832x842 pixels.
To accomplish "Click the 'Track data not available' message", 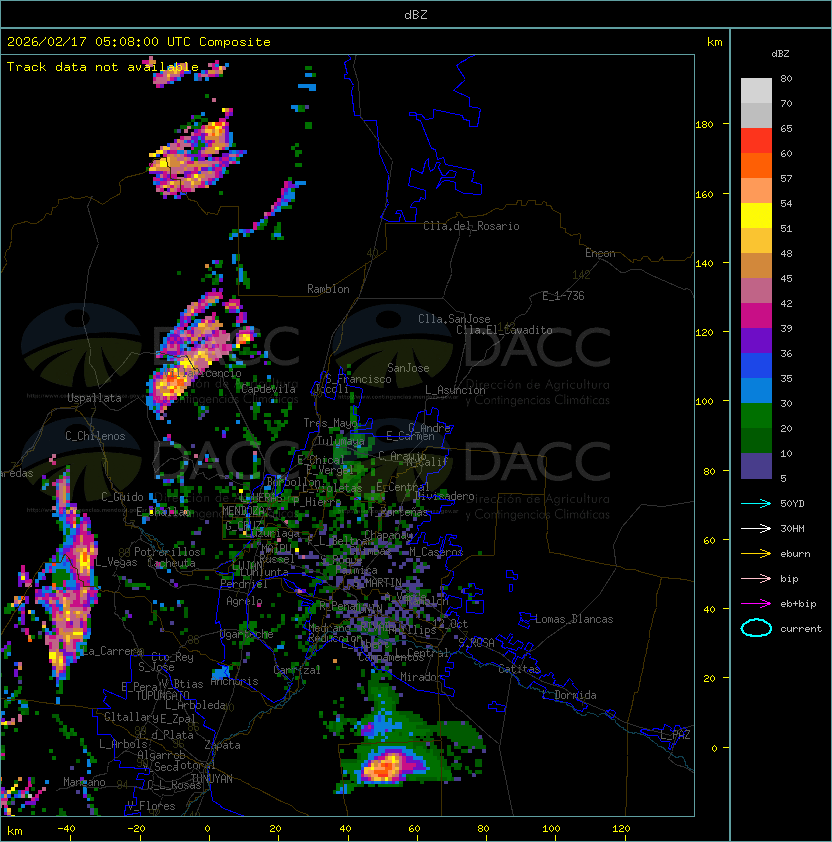I will 103,67.
